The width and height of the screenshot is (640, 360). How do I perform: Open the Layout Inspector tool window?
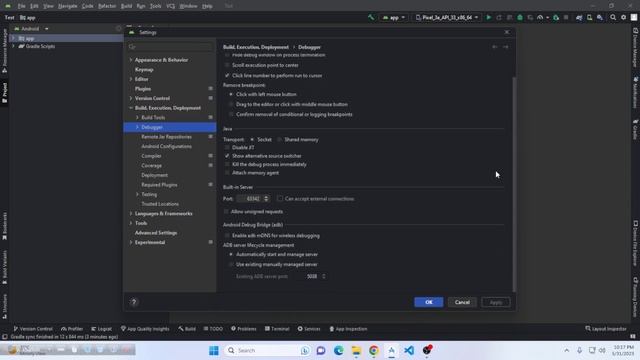[x=606, y=329]
